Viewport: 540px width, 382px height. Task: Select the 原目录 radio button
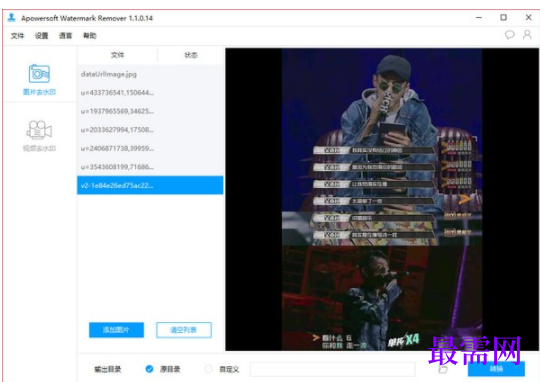[x=149, y=369]
